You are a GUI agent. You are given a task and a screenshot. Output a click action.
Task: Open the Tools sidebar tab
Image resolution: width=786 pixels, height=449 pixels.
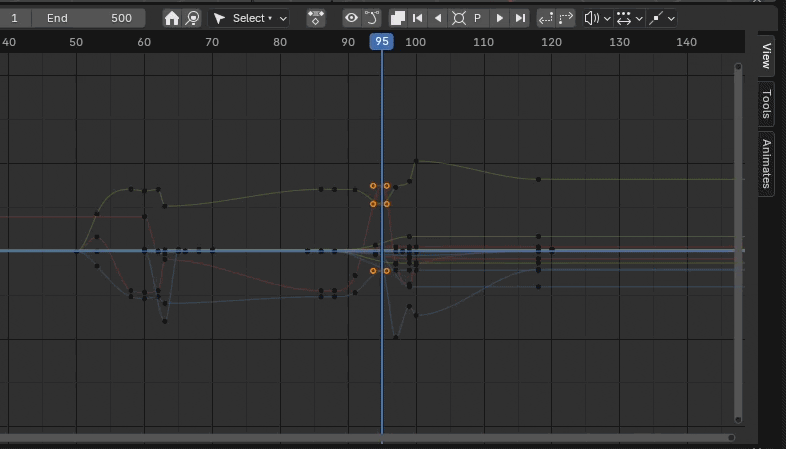click(766, 103)
